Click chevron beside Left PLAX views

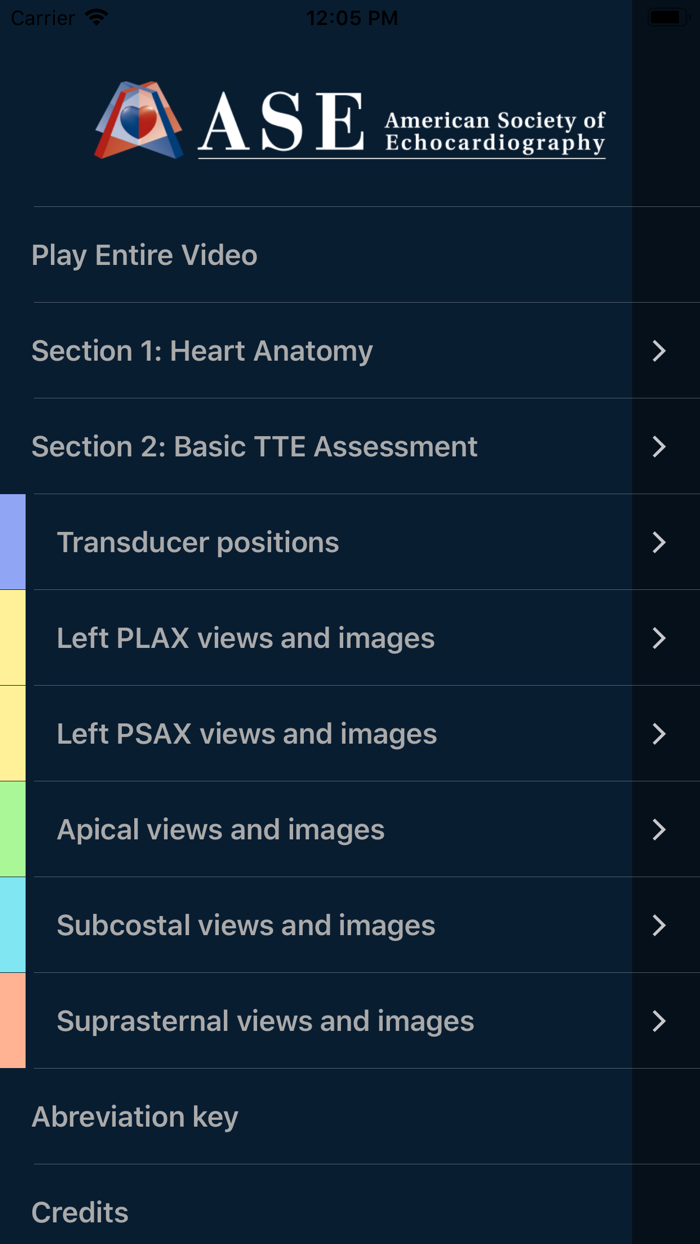click(x=659, y=638)
